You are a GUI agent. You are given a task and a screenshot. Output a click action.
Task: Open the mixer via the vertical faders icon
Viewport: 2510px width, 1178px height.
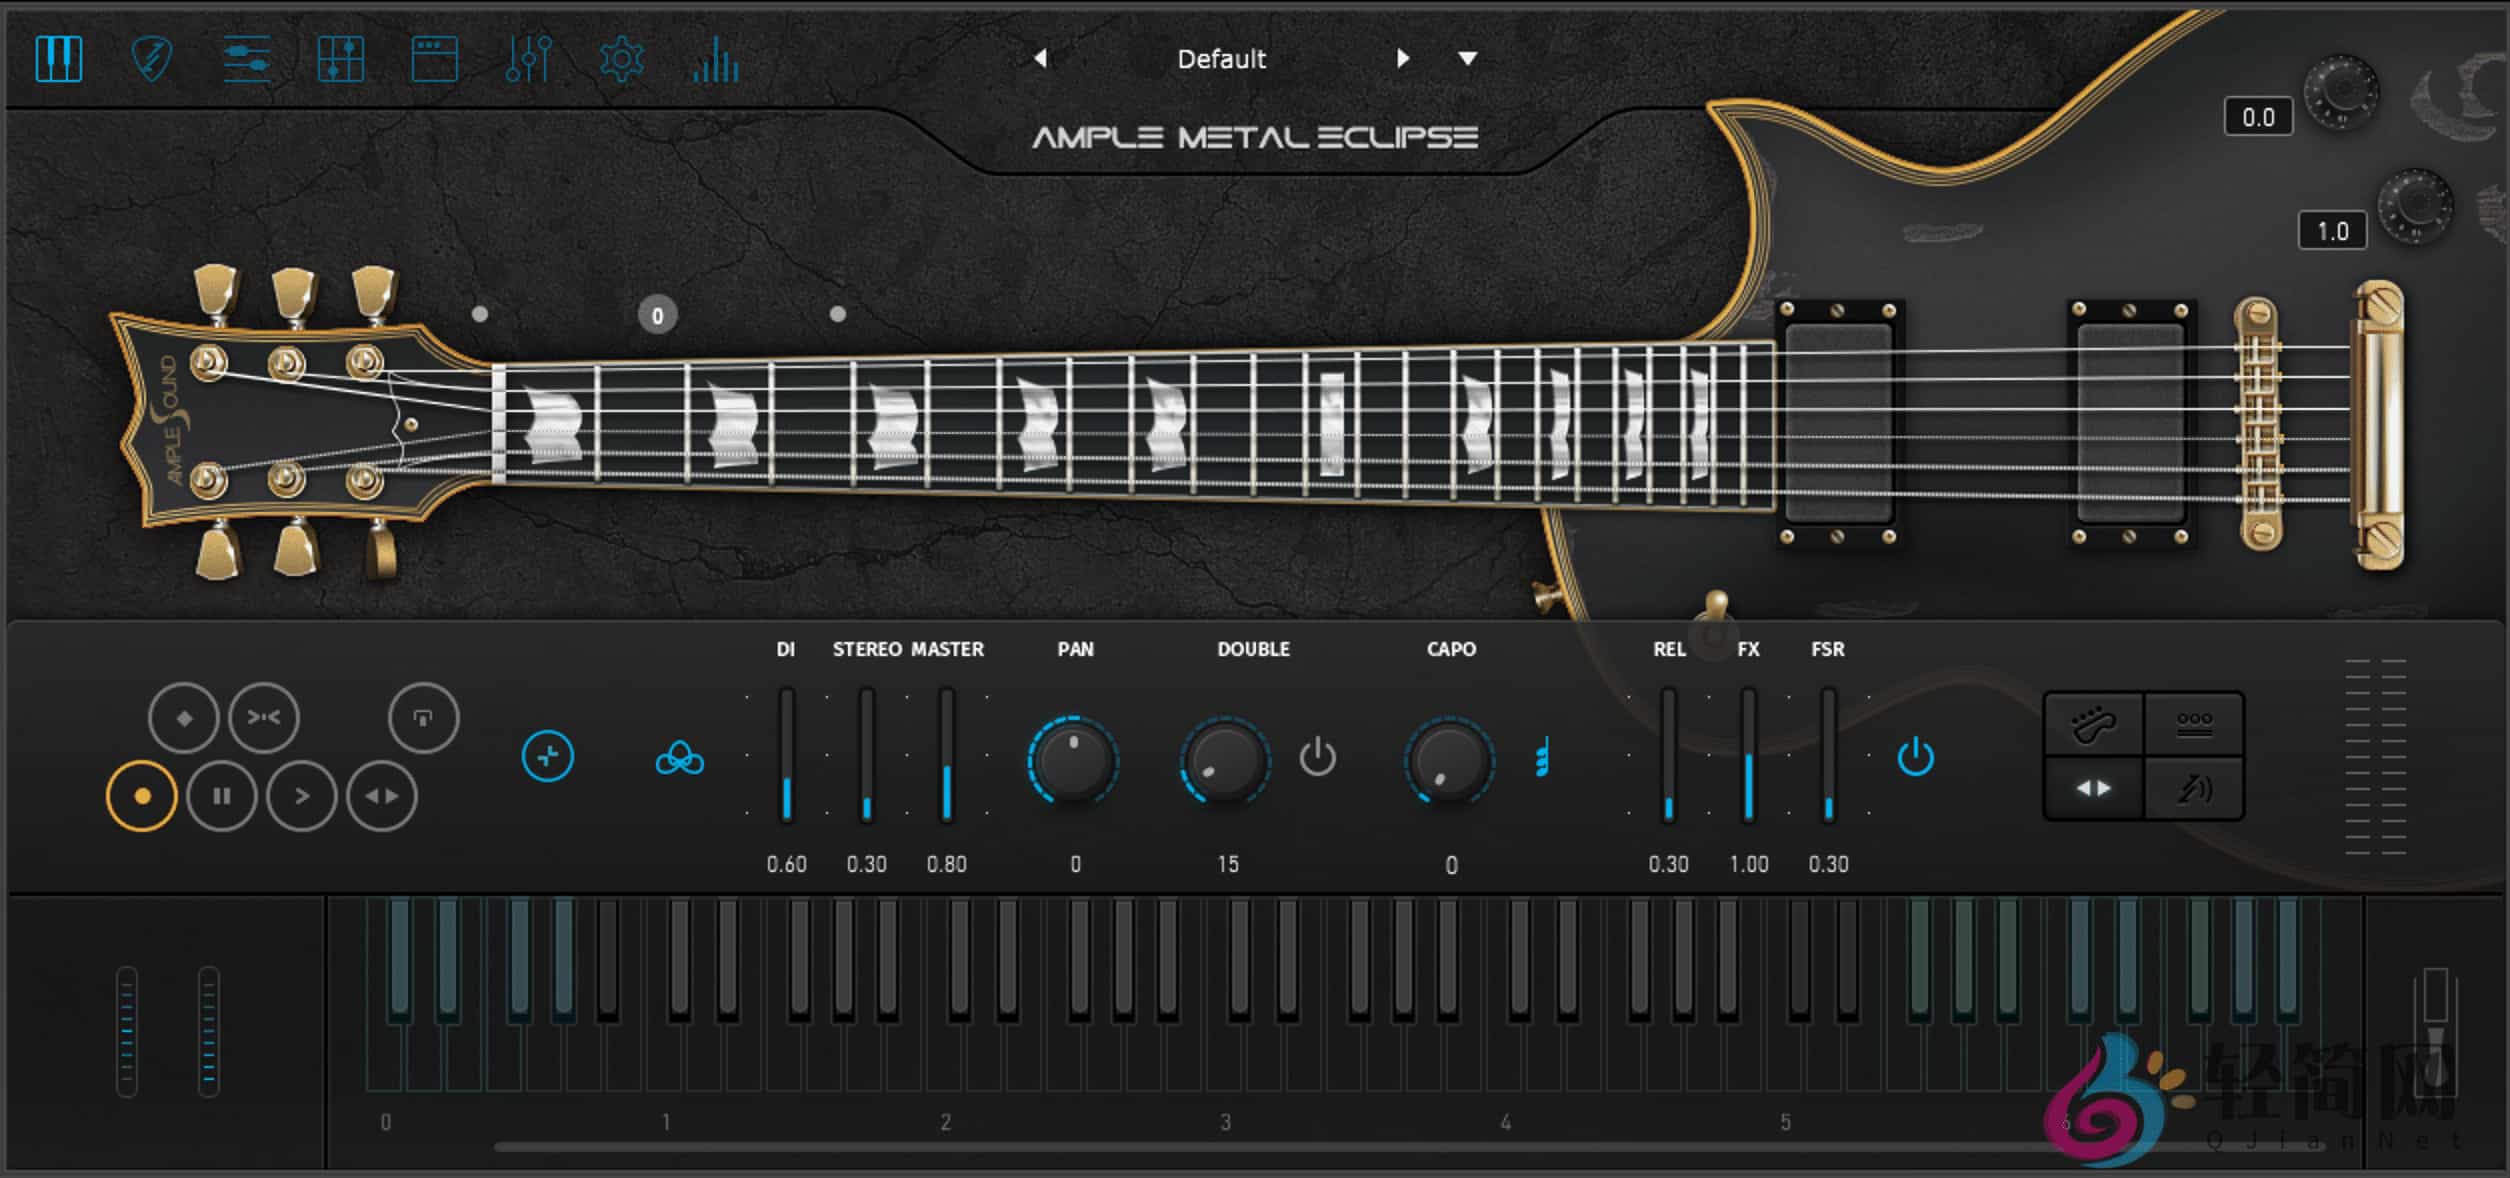pyautogui.click(x=528, y=60)
